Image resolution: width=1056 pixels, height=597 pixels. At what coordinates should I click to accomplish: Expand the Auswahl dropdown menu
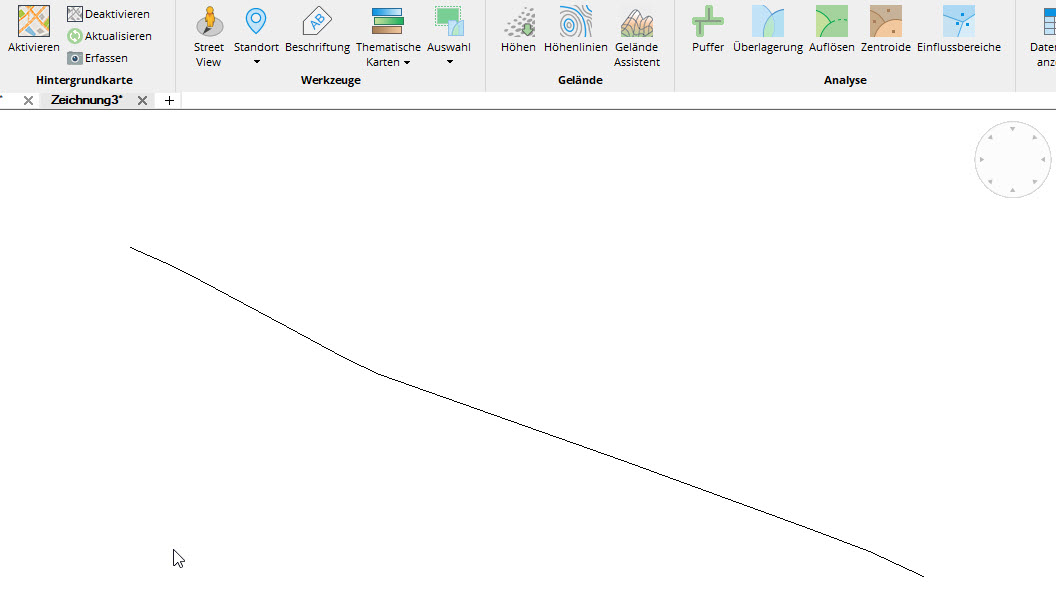(x=449, y=62)
